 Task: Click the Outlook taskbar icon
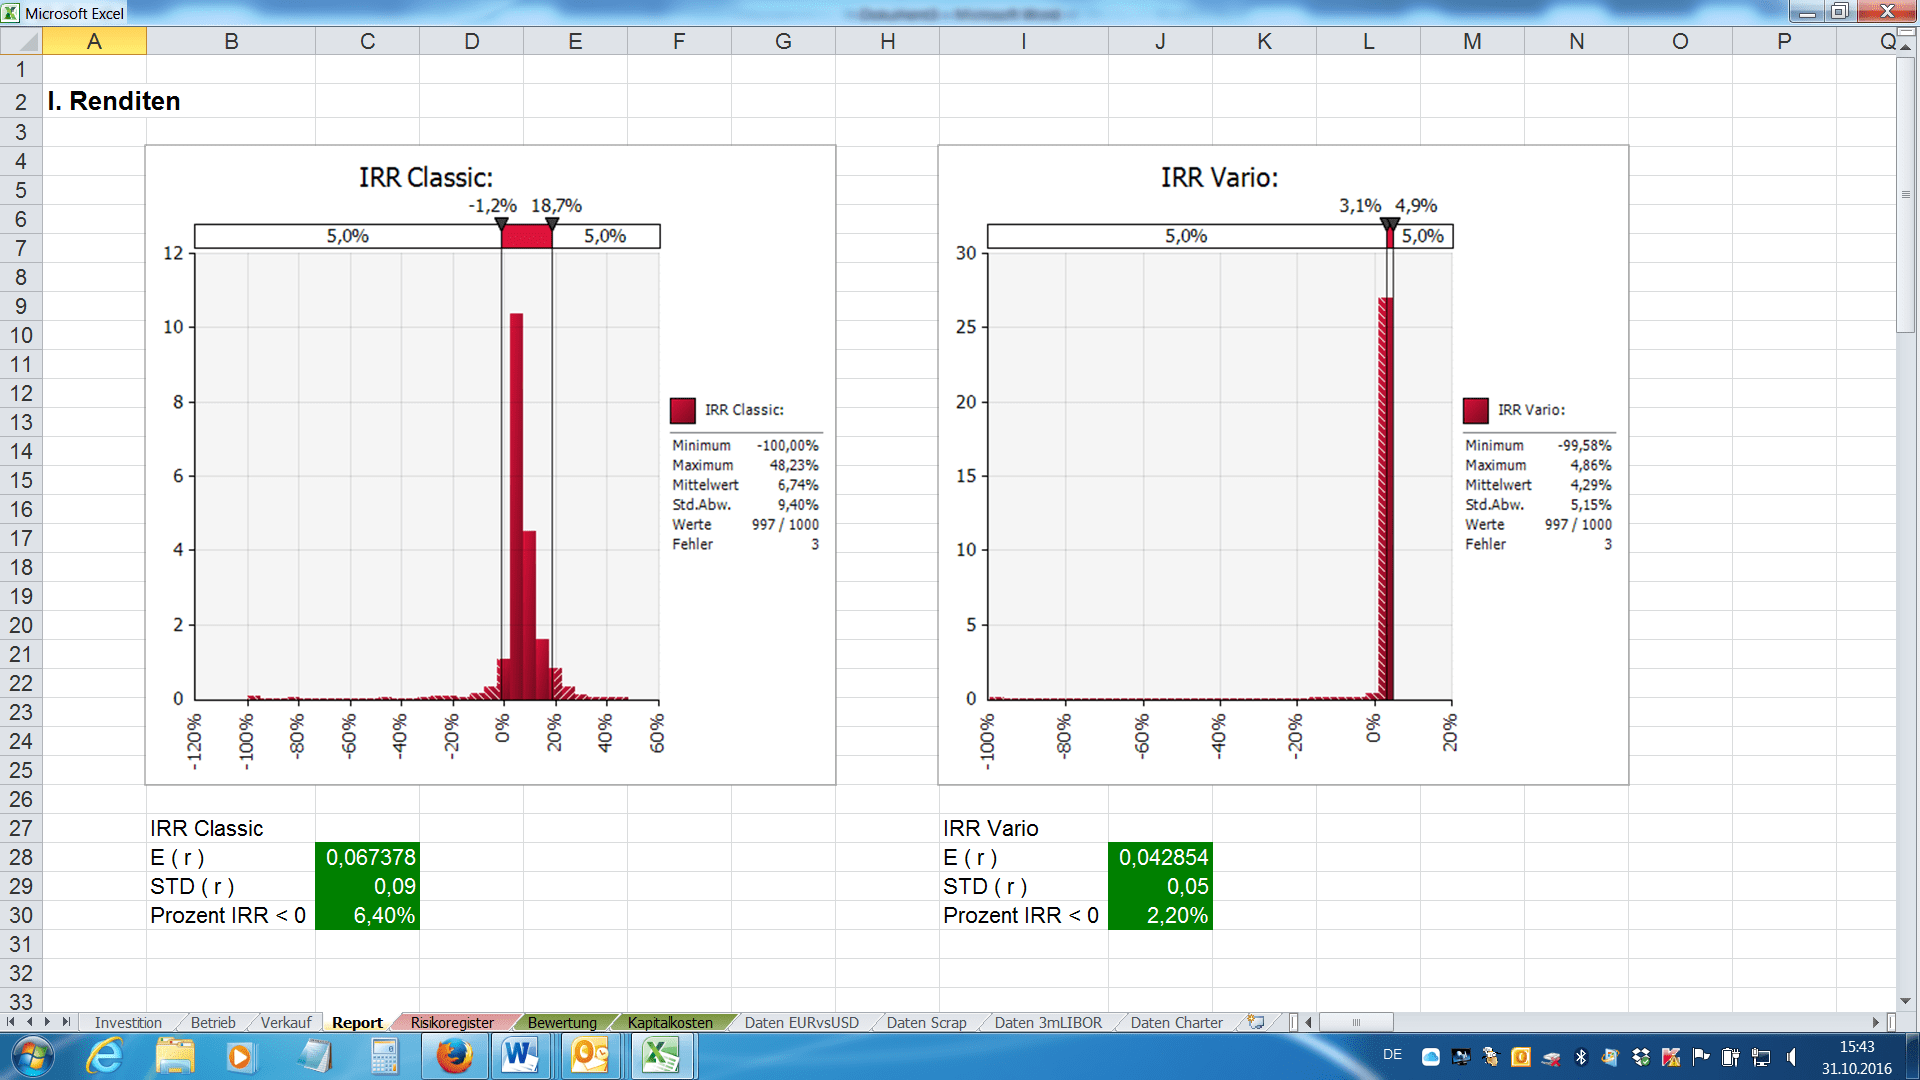click(x=590, y=1056)
